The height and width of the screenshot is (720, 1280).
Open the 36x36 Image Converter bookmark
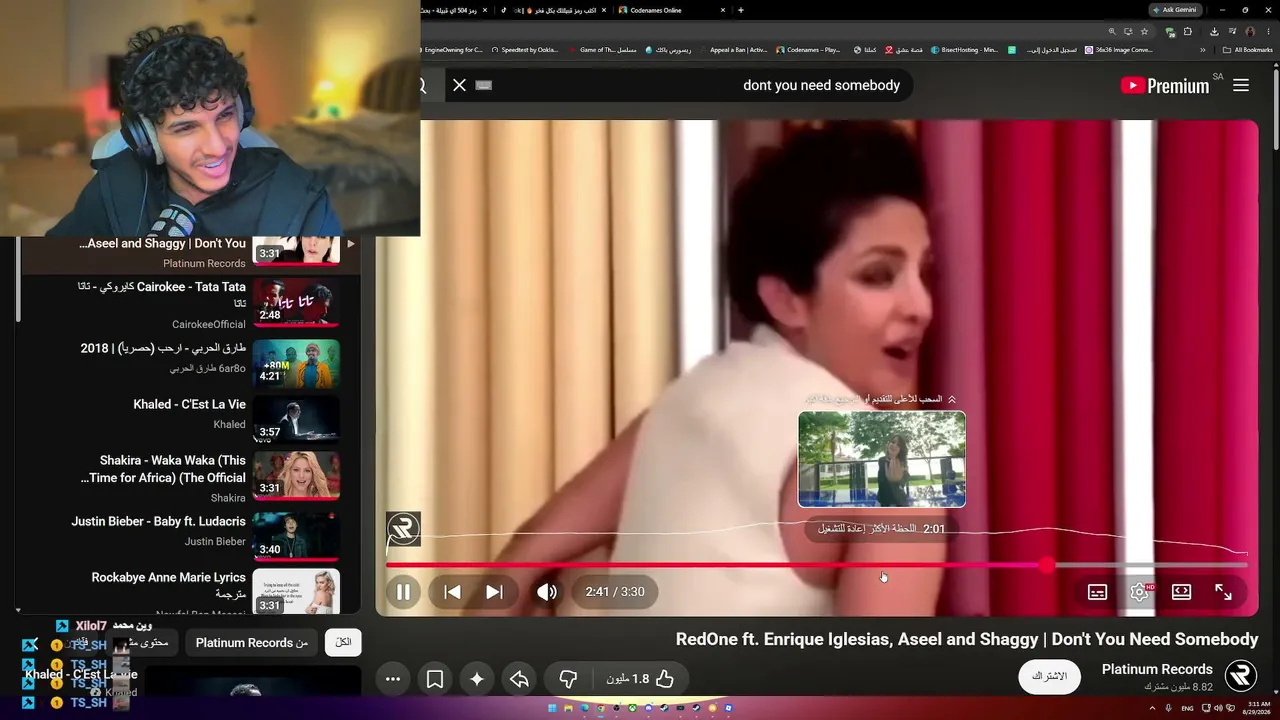click(1119, 50)
